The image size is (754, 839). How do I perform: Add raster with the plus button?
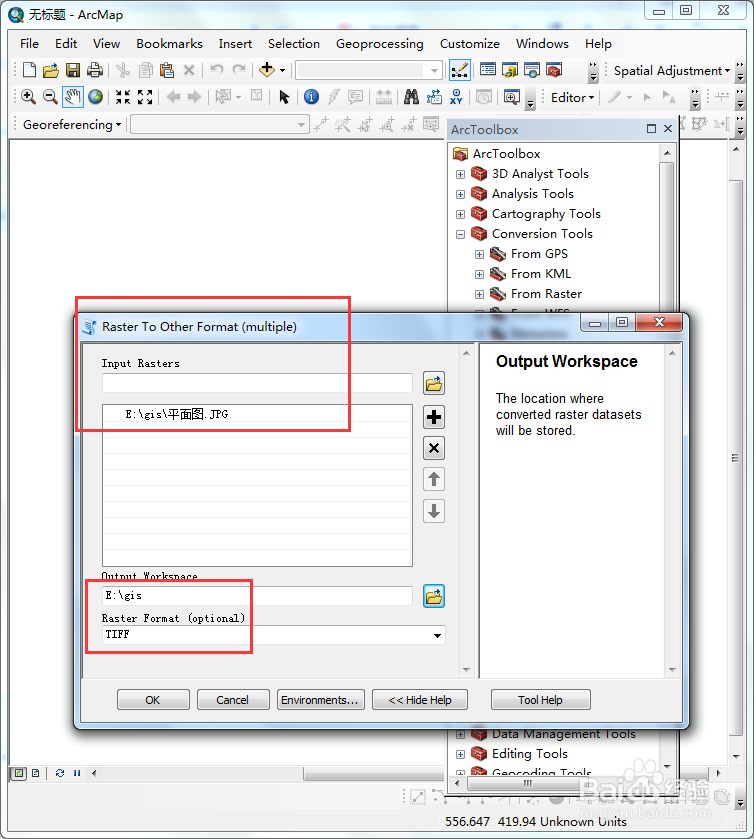click(x=434, y=417)
